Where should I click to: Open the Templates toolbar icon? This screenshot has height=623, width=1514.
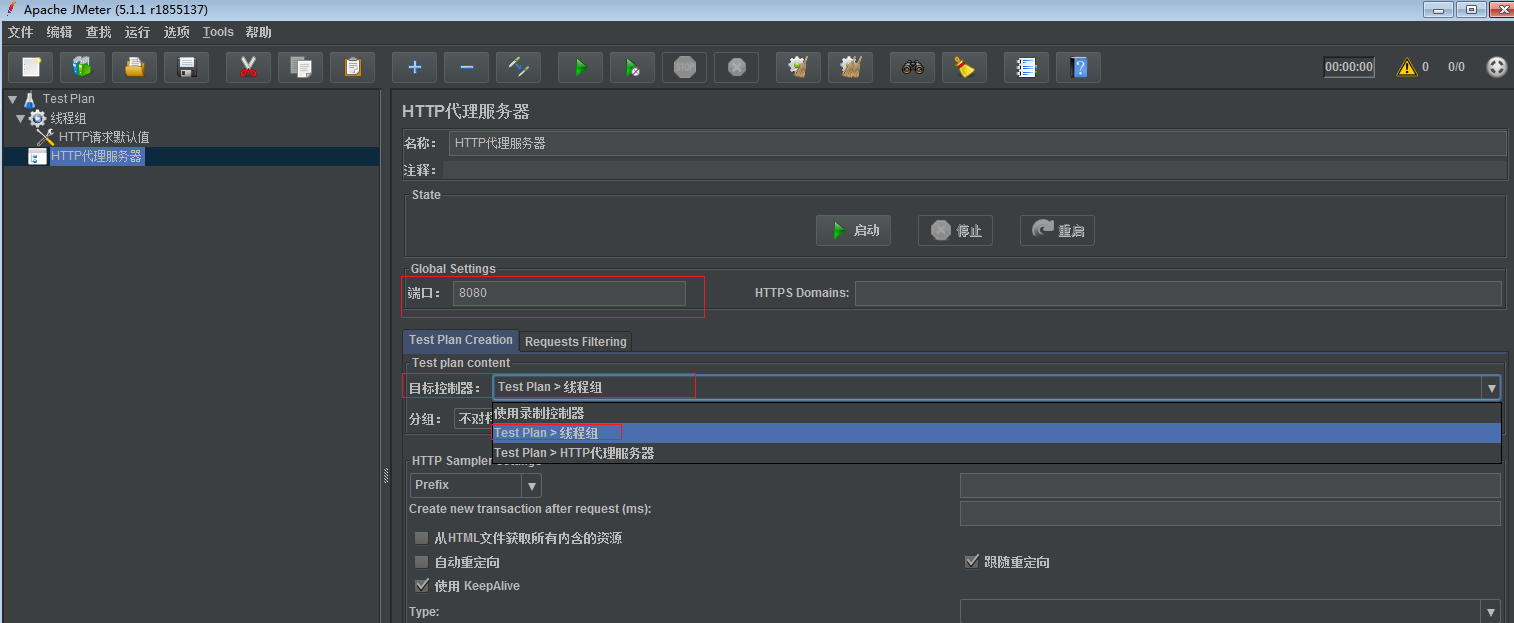(83, 67)
